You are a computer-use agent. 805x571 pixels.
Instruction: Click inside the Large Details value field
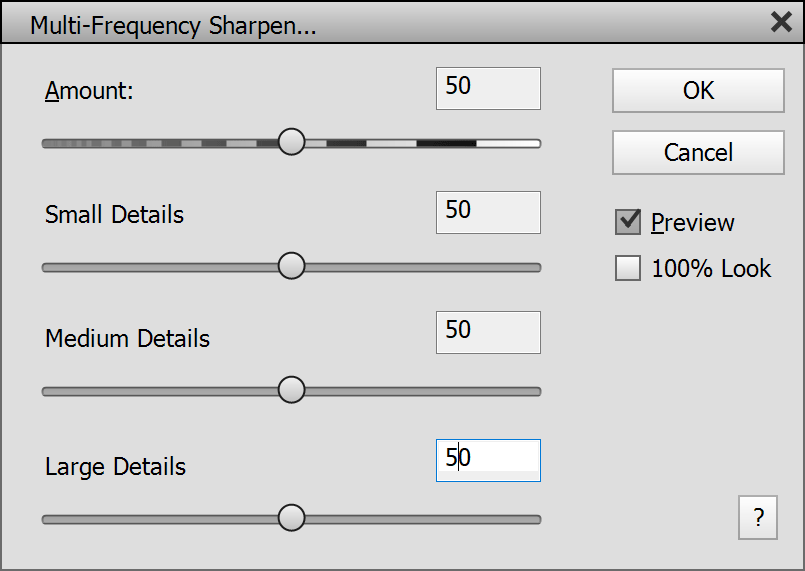pyautogui.click(x=488, y=460)
